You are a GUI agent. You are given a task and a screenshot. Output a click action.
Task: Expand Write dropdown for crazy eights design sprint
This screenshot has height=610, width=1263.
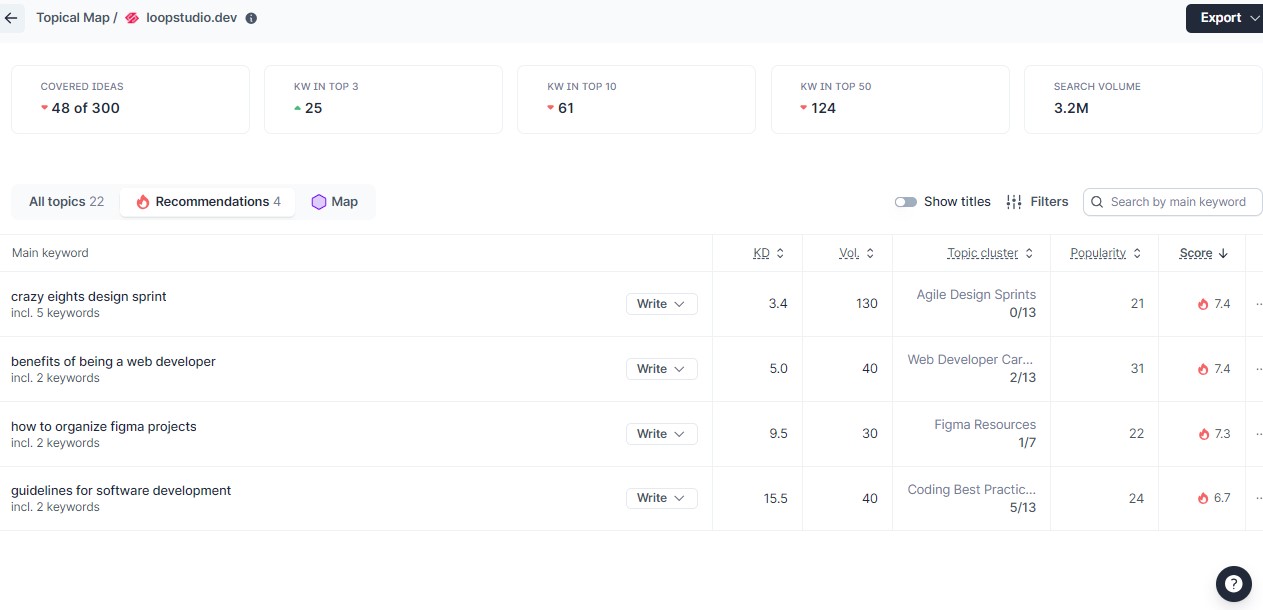coord(661,304)
